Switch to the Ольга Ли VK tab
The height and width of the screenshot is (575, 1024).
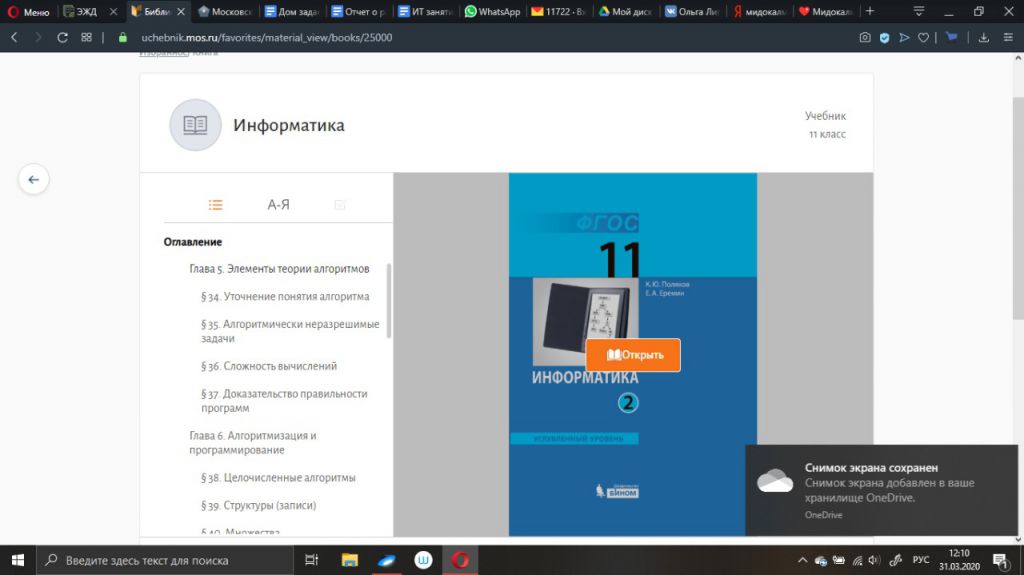tap(692, 12)
